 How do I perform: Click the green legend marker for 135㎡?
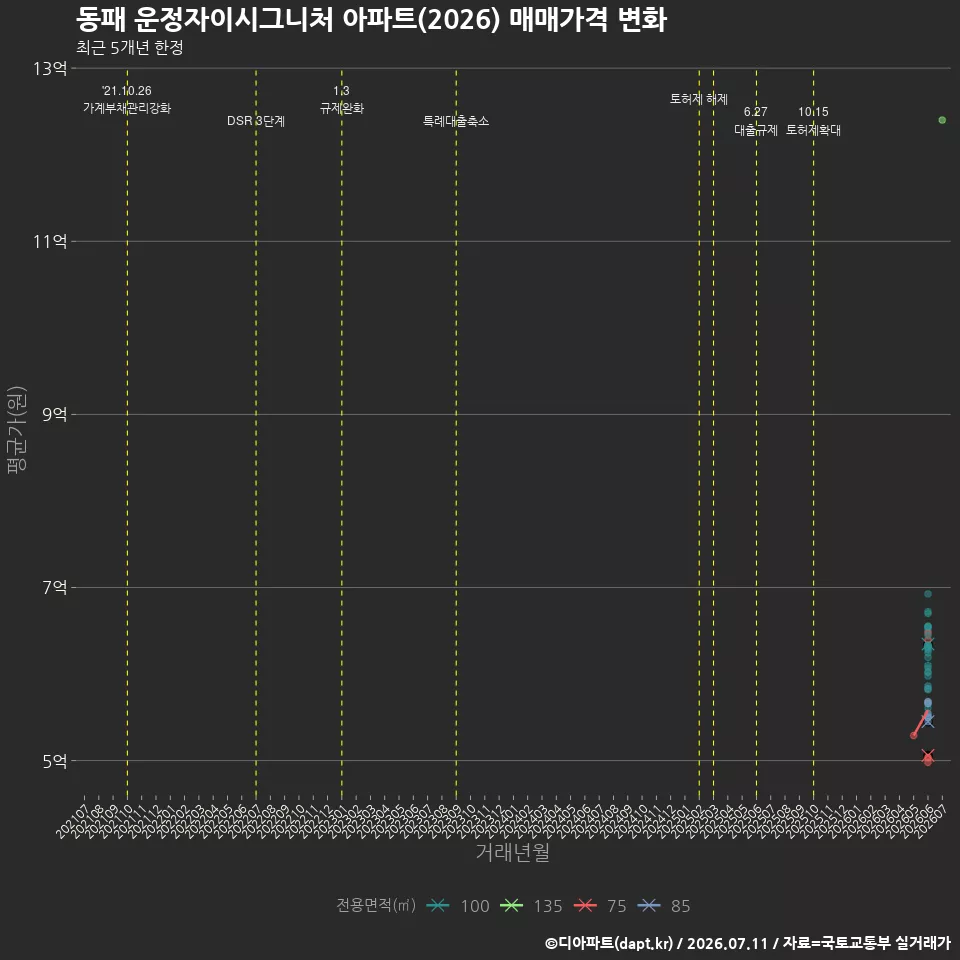(511, 906)
